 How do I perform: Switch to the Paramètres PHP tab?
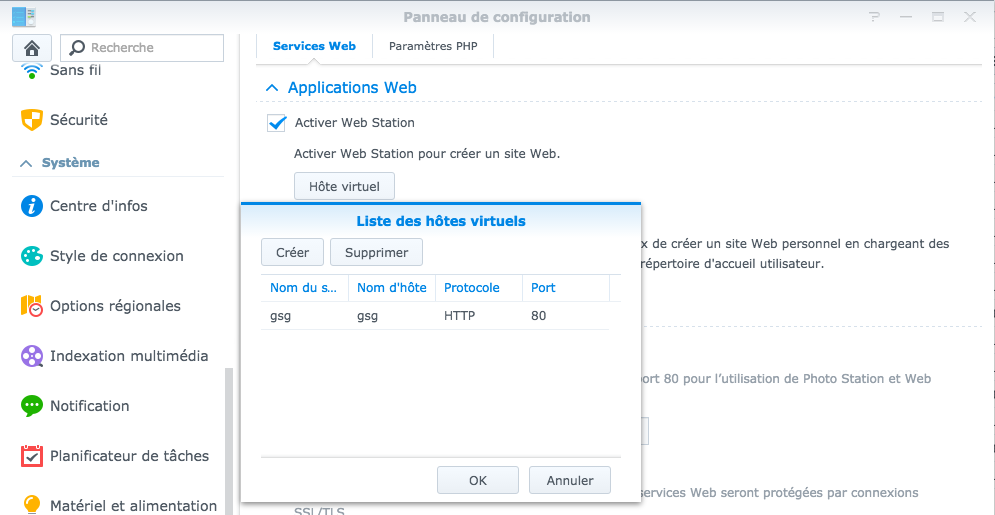click(x=433, y=46)
